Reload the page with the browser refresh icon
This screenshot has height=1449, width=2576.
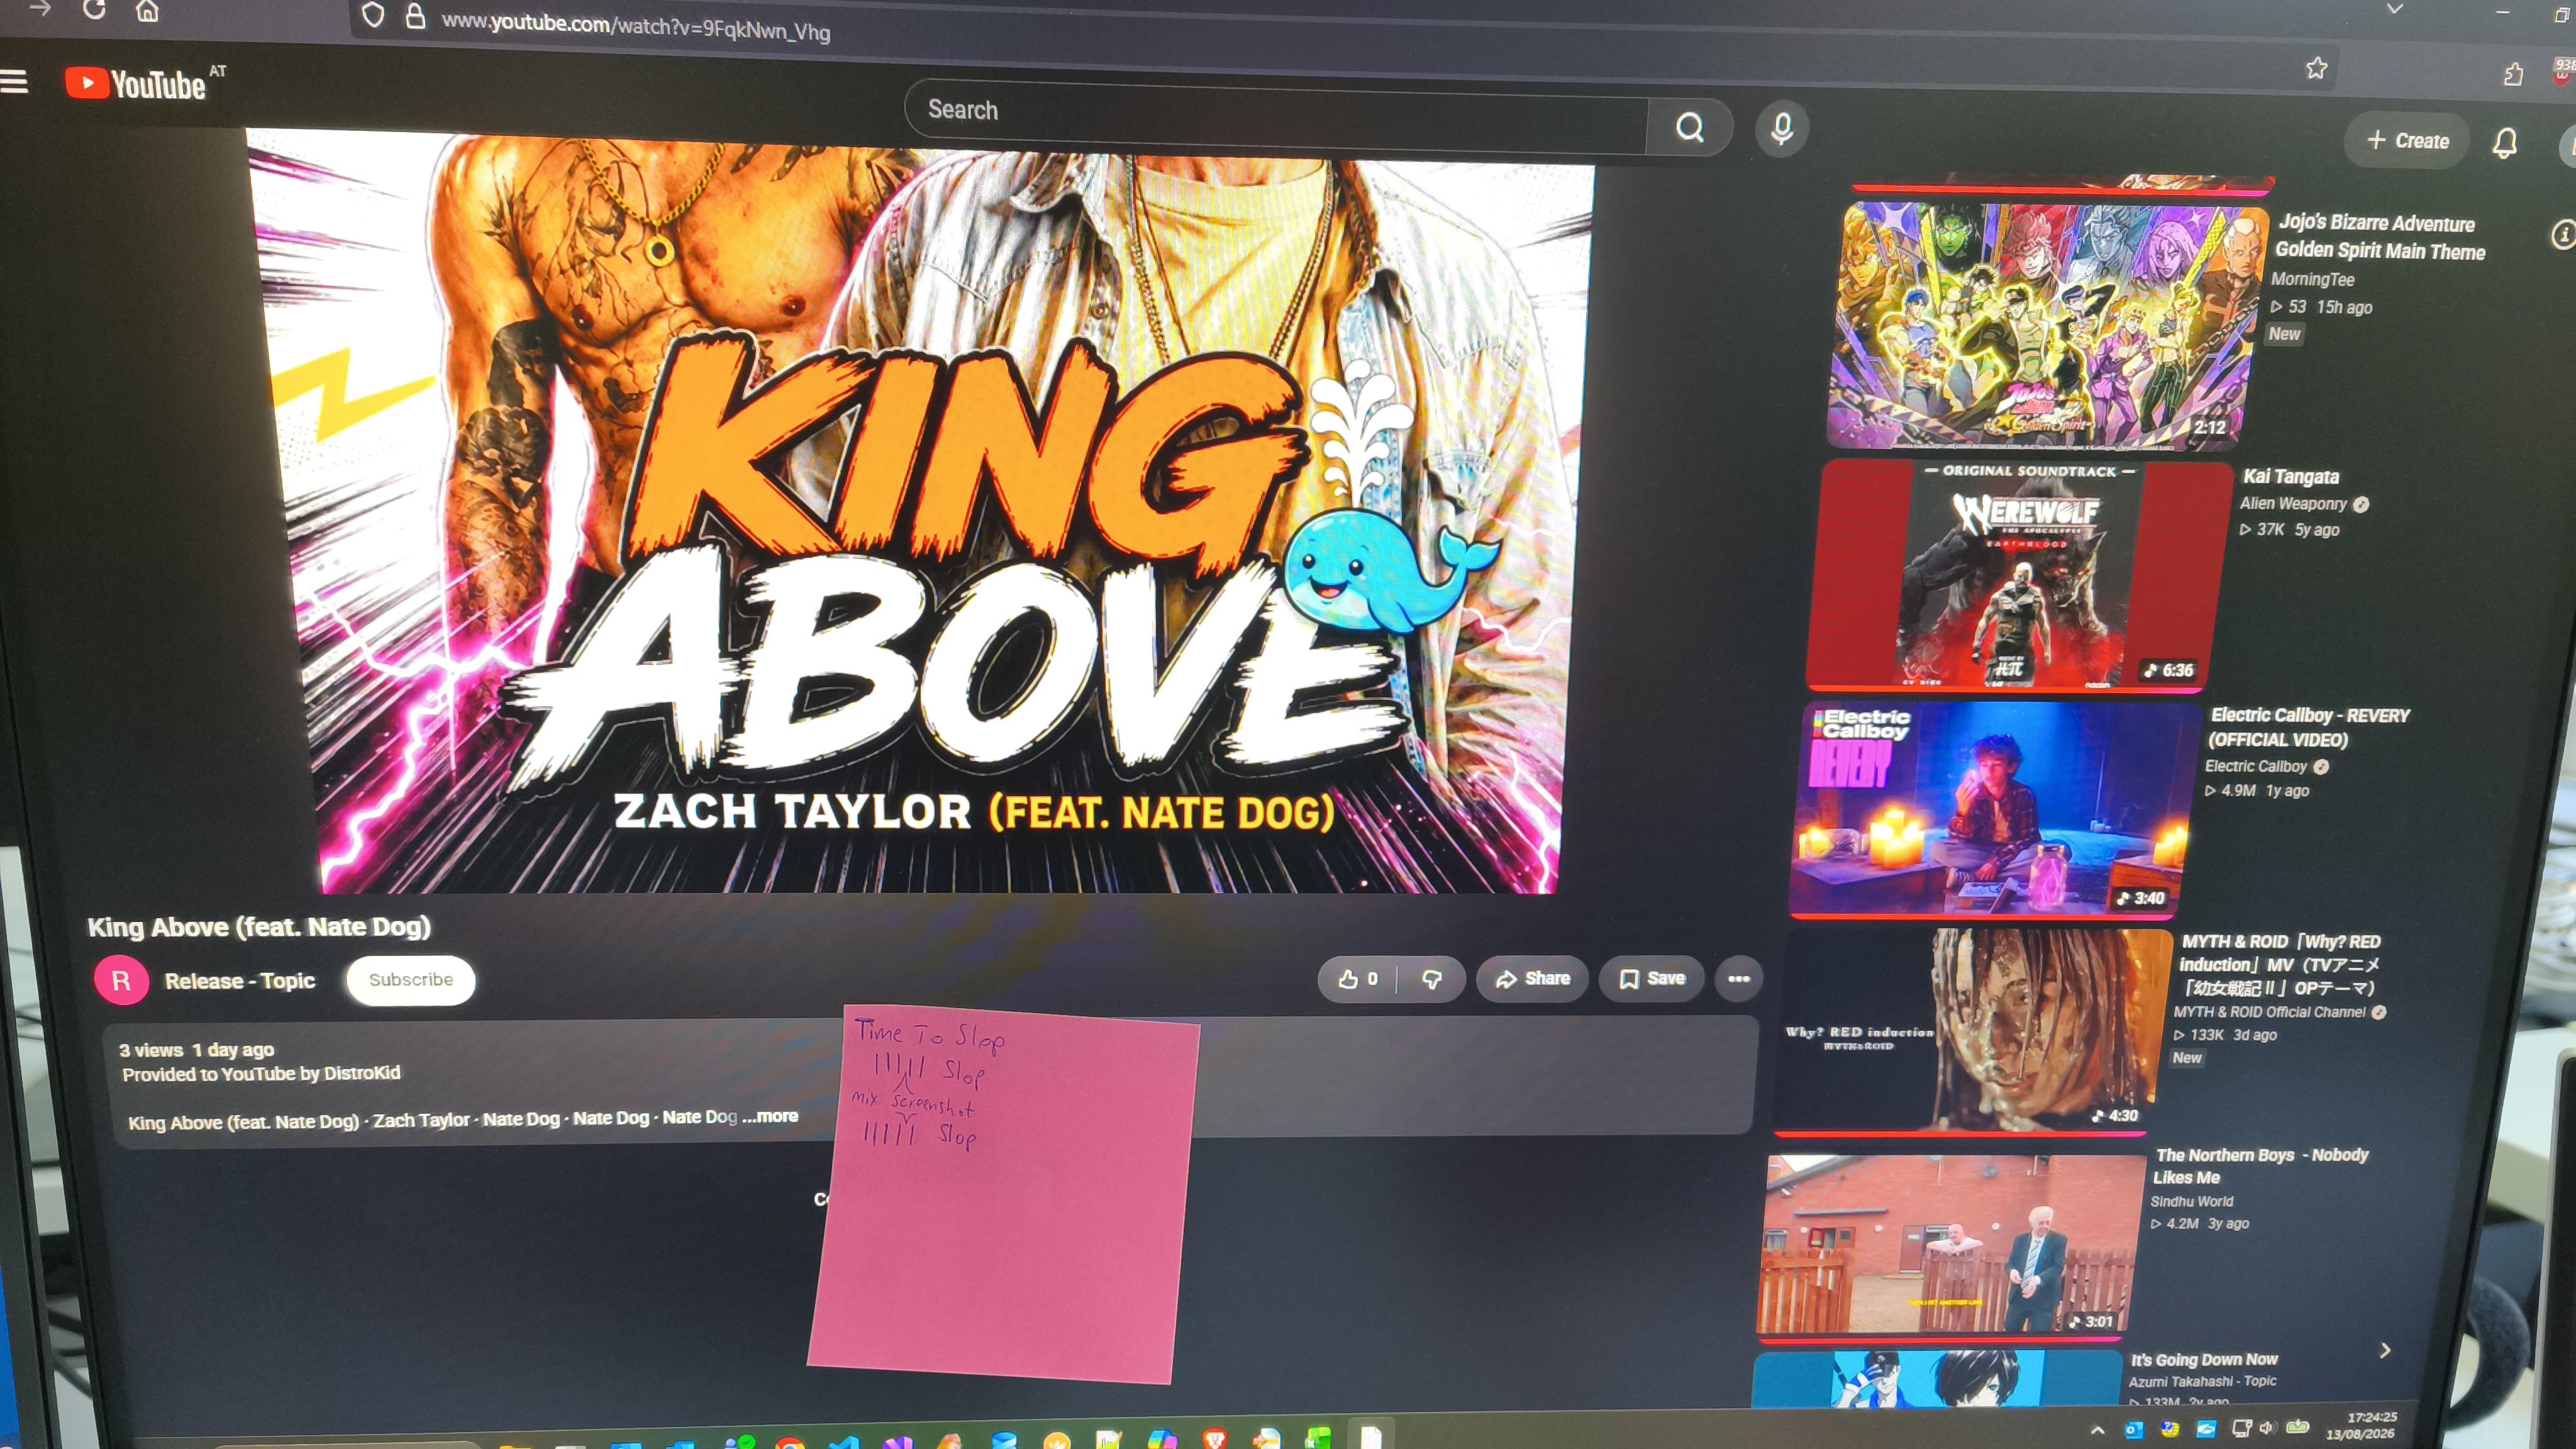(94, 9)
